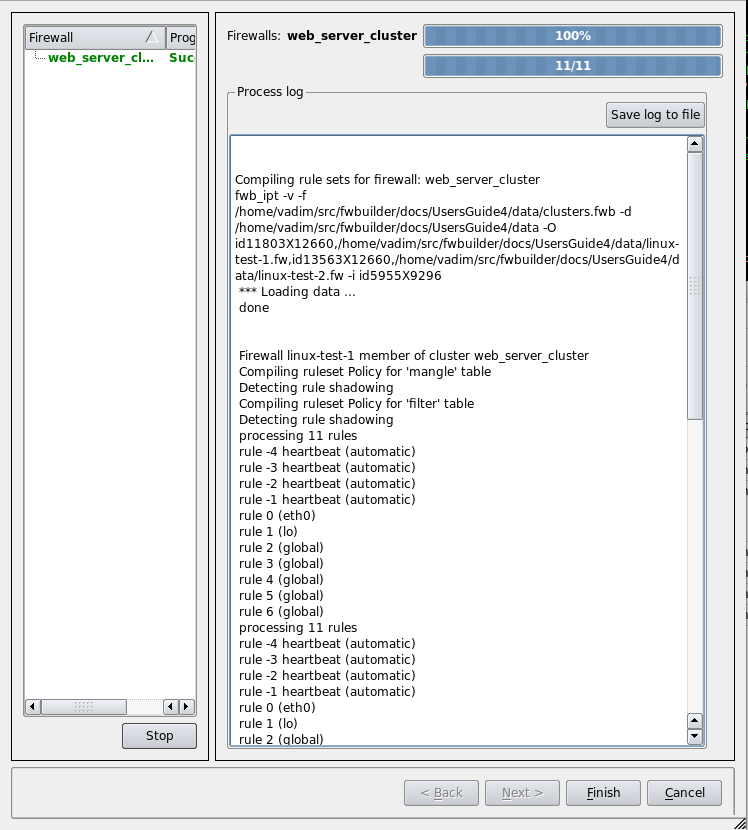Click bottom down-arrow of process log scrollbar
The height and width of the screenshot is (830, 748).
tap(695, 737)
